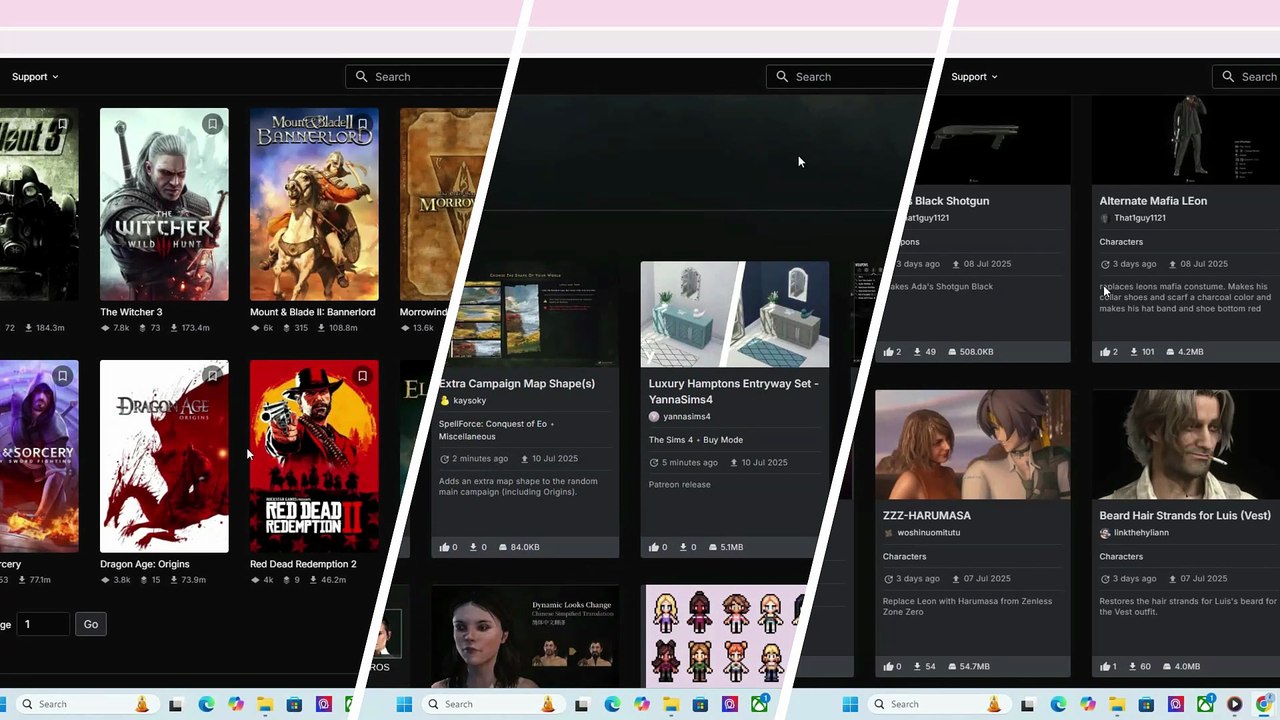The height and width of the screenshot is (720, 1280).
Task: Open the Luxury Hamptons Entryway preview image
Action: 735,314
